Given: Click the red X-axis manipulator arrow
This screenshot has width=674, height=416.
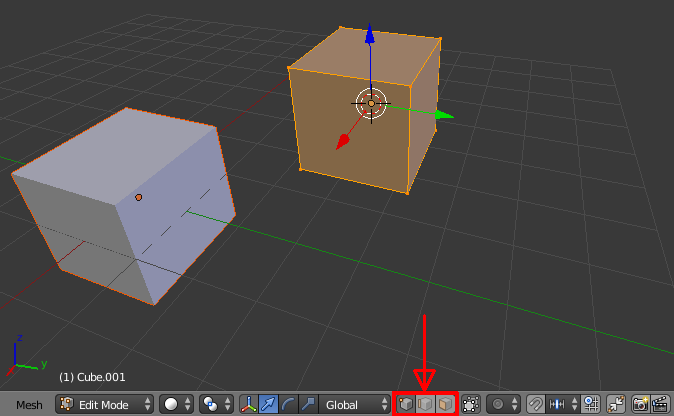Looking at the screenshot, I should [x=343, y=141].
